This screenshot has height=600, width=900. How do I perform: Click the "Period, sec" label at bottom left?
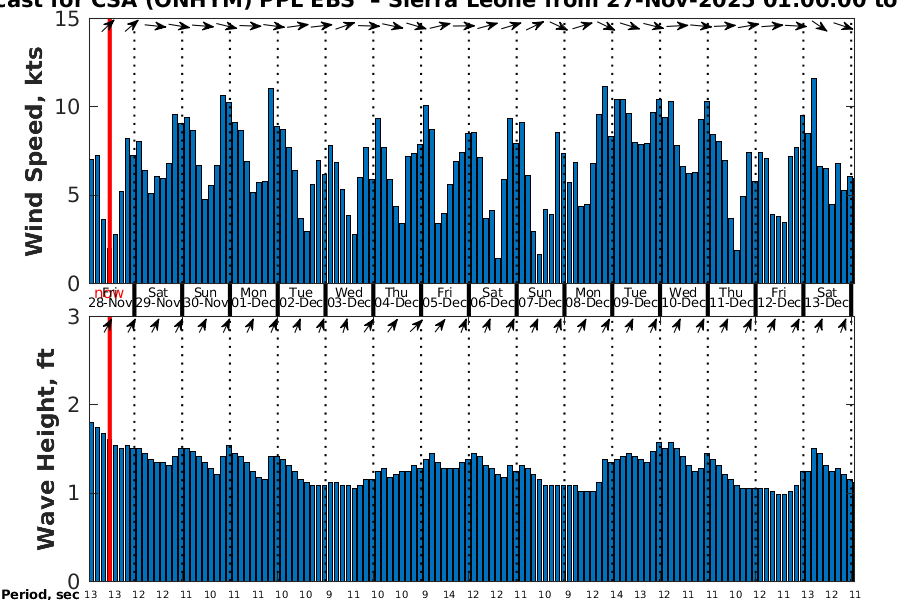point(40,595)
